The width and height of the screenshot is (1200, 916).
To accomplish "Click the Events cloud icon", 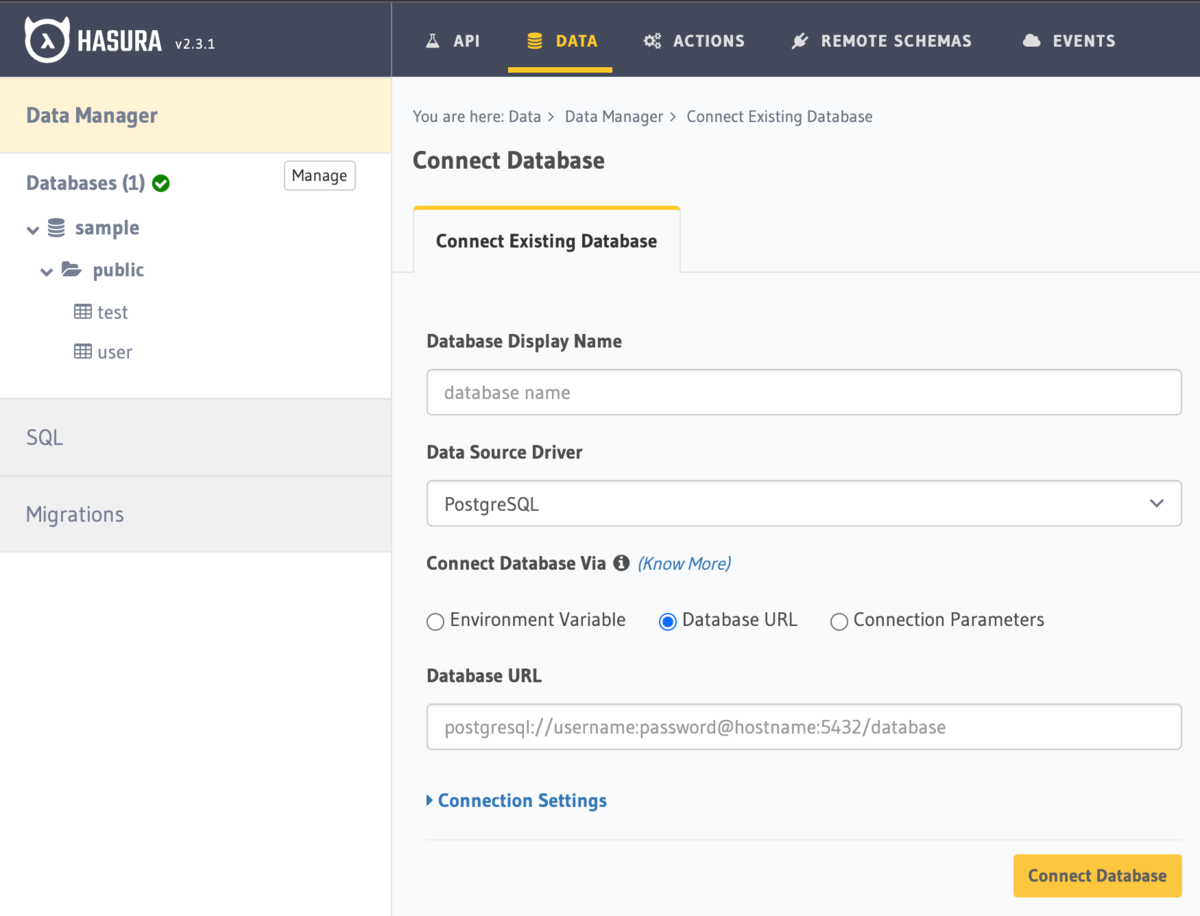I will tap(1032, 41).
